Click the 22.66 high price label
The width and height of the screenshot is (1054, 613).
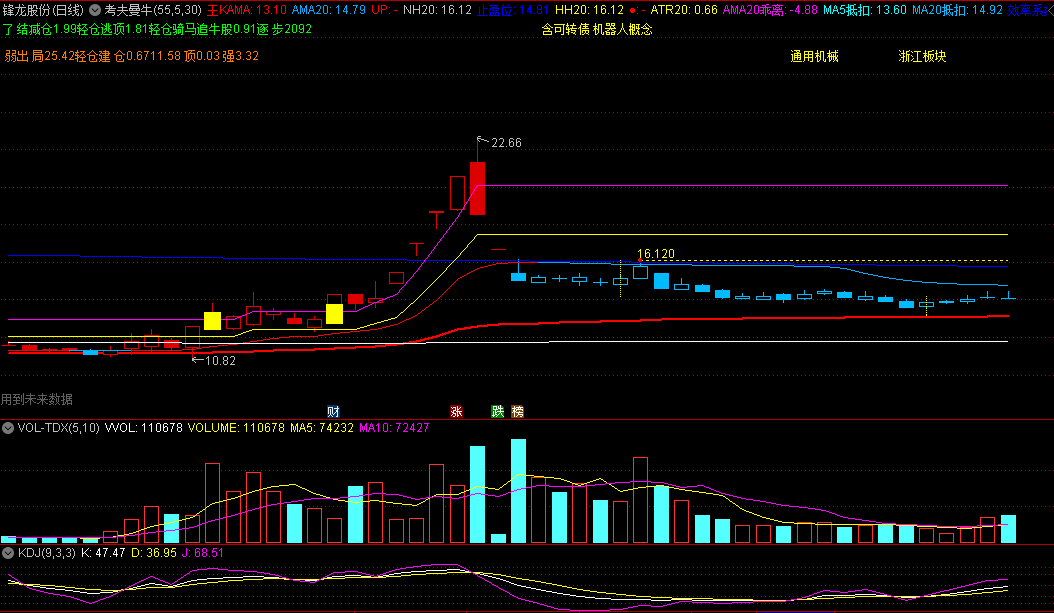click(x=506, y=142)
